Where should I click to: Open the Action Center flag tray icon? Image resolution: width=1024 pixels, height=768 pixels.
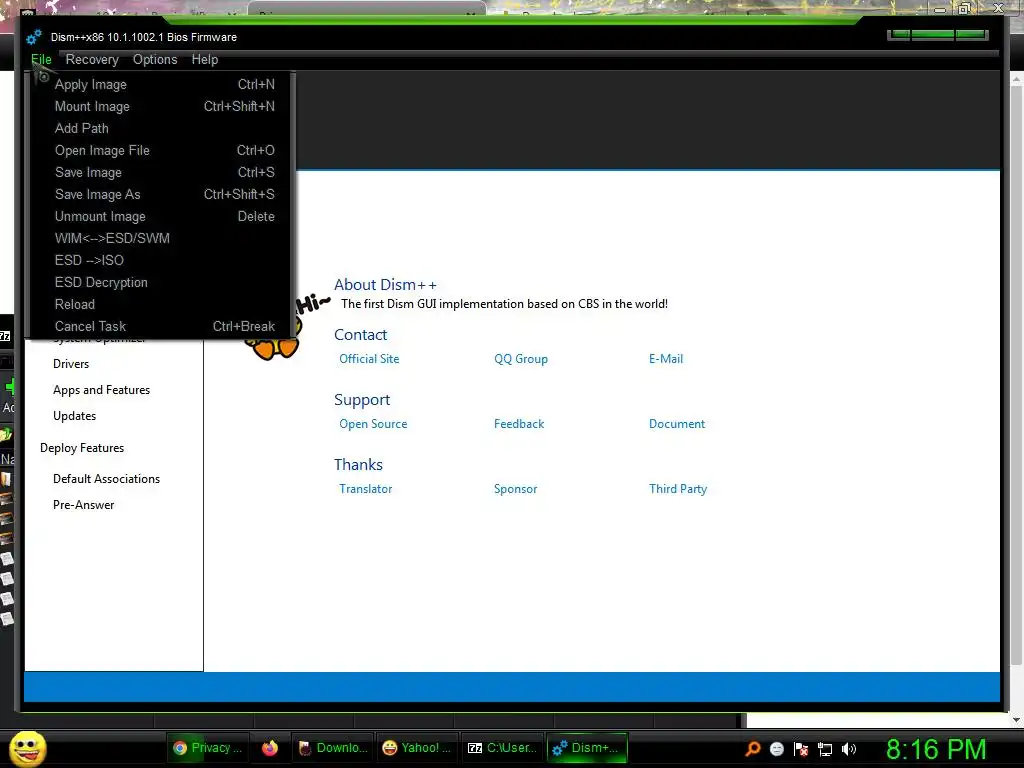pyautogui.click(x=801, y=749)
